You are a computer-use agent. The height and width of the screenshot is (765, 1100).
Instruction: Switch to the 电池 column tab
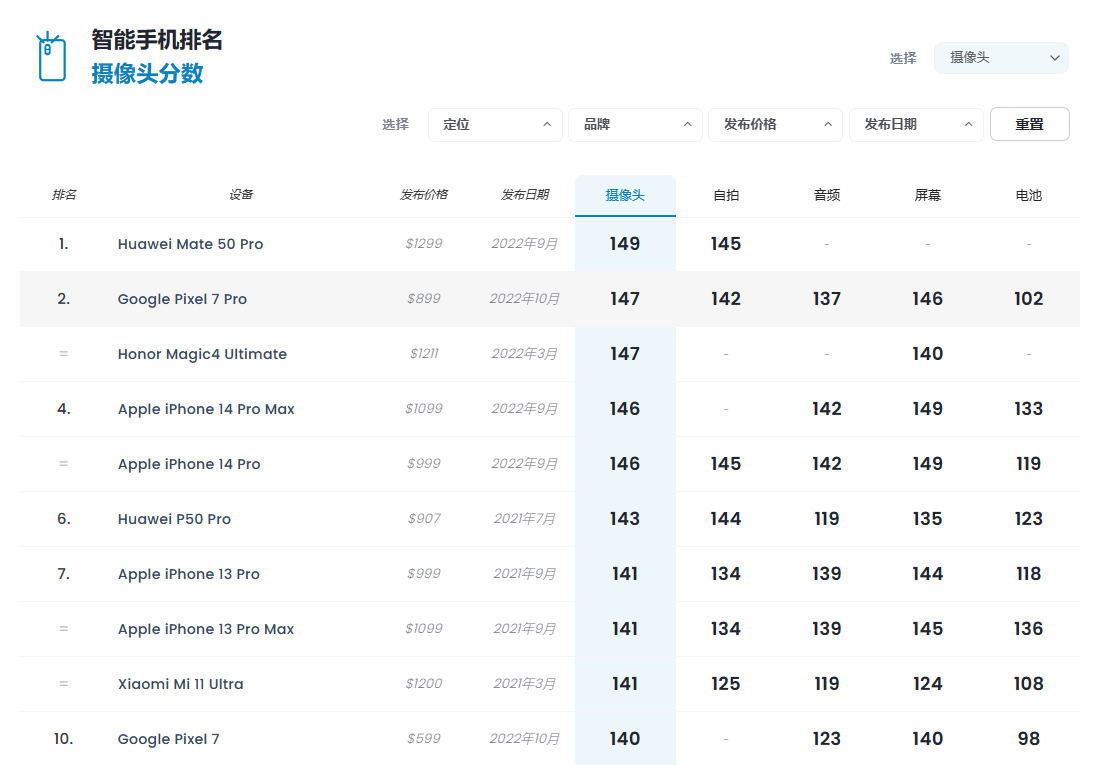point(1028,196)
